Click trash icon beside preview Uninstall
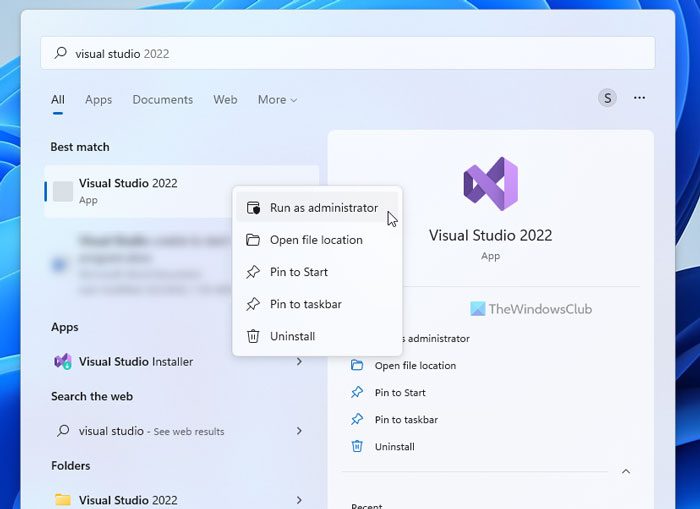This screenshot has height=509, width=700. pyautogui.click(x=357, y=446)
